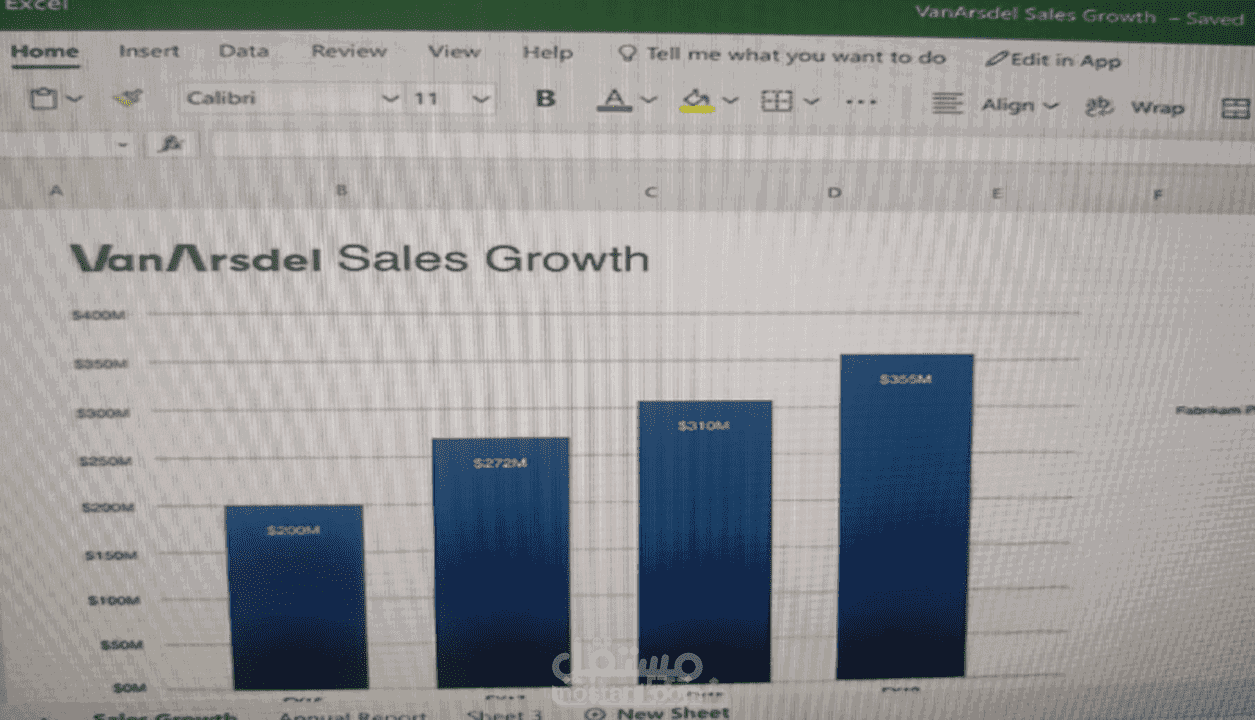Click the merge cells icon at ribbon edge
The height and width of the screenshot is (720, 1255).
coord(1237,109)
